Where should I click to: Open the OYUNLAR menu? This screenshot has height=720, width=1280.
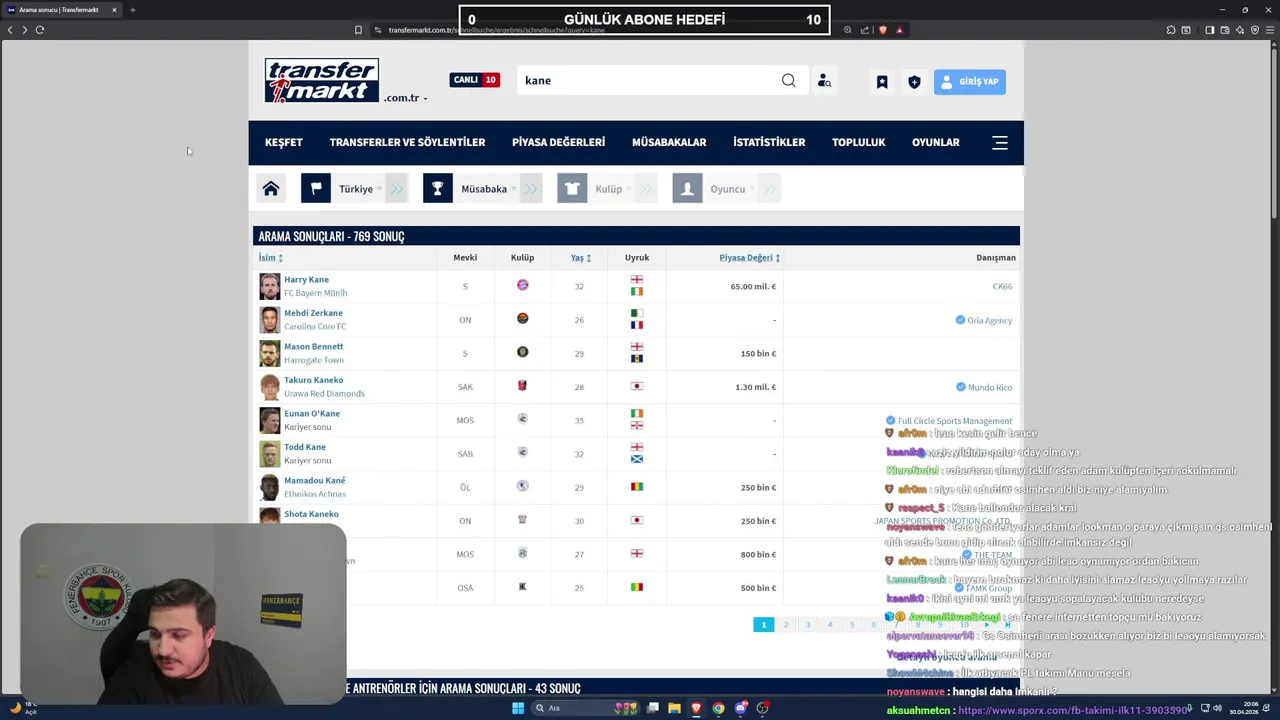pyautogui.click(x=936, y=143)
